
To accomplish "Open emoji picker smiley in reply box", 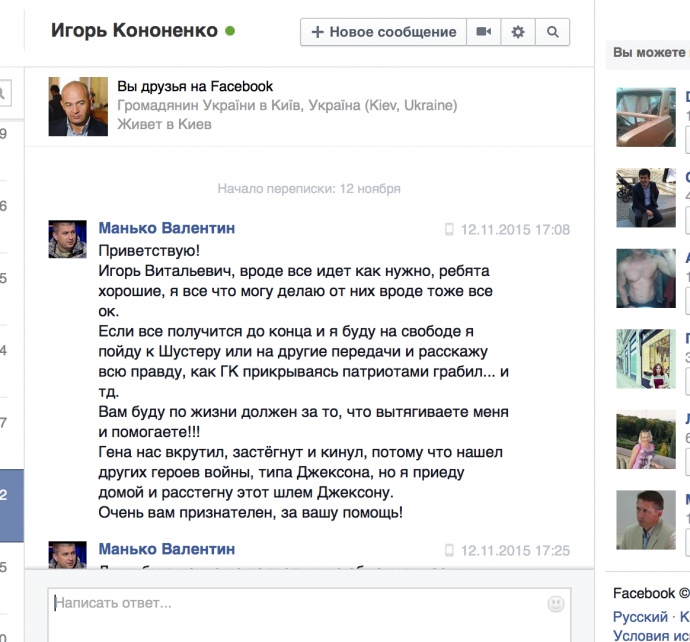I will pyautogui.click(x=556, y=604).
